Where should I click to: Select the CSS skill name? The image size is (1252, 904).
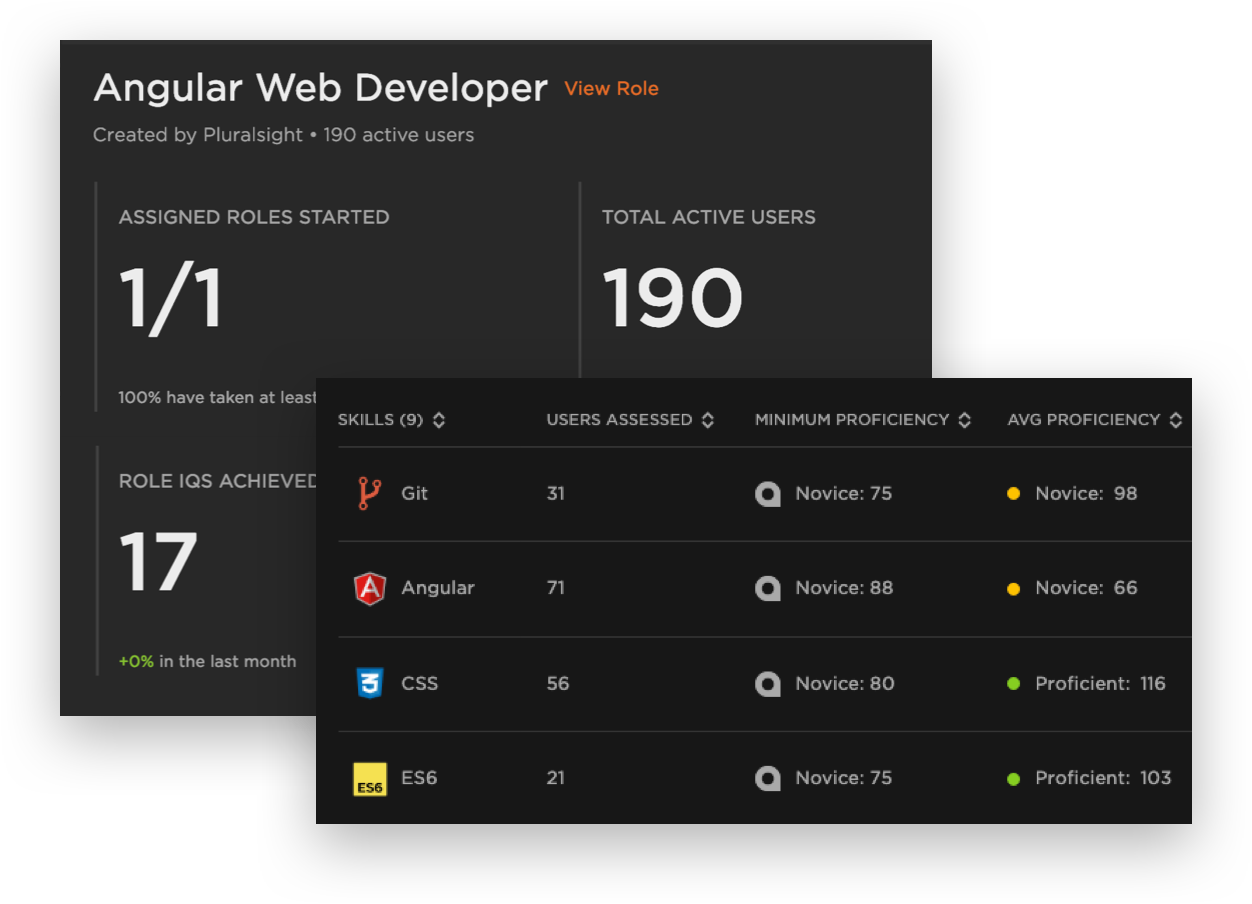point(420,684)
